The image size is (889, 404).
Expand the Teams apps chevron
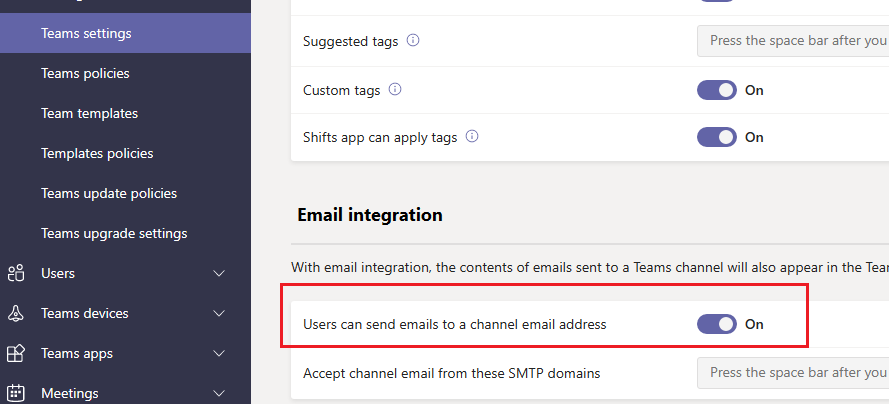(219, 354)
